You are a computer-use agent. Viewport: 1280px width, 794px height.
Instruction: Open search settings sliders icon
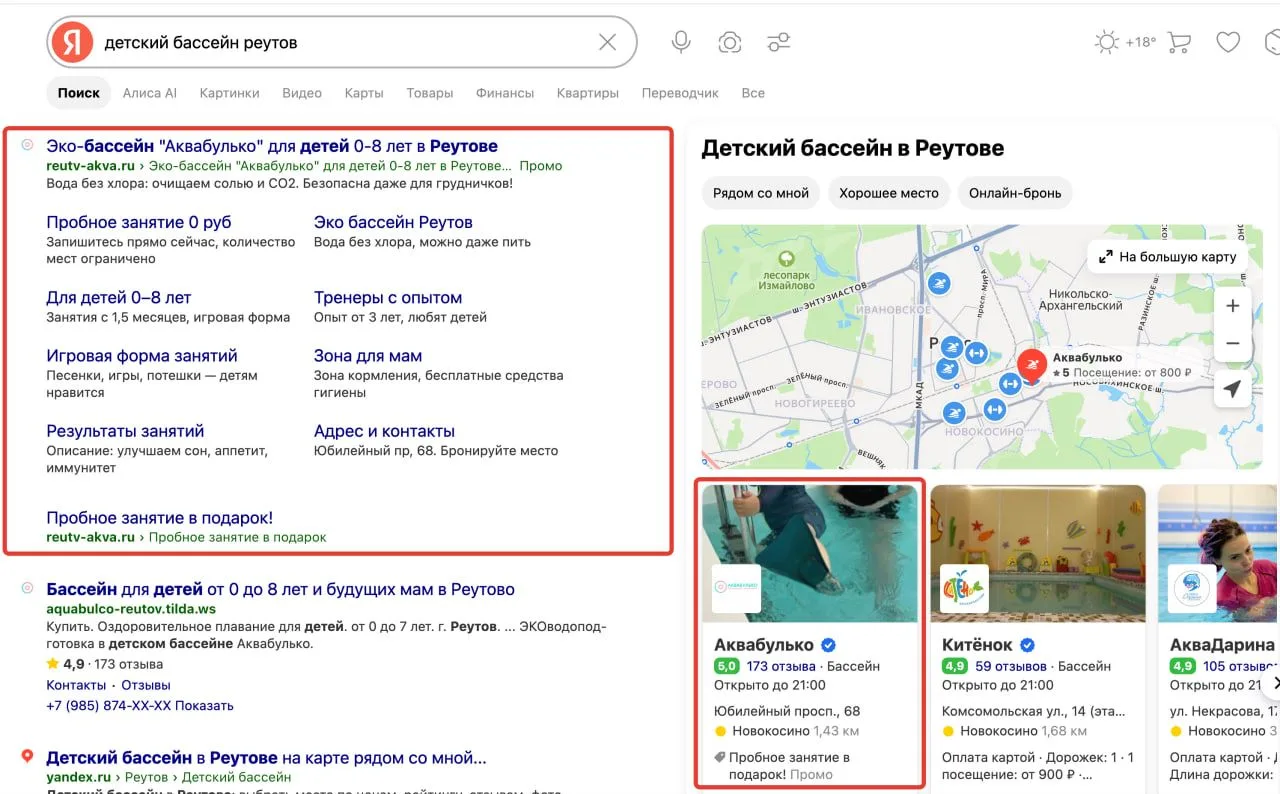click(x=778, y=42)
